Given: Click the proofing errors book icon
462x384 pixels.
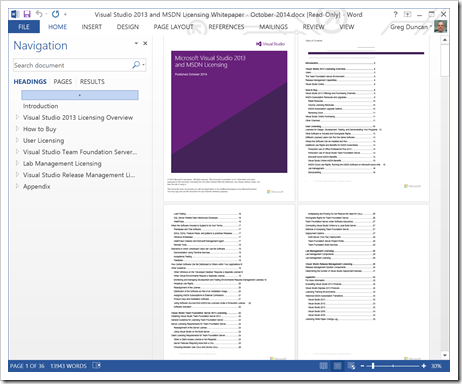Looking at the screenshot, I should pyautogui.click(x=96, y=366).
